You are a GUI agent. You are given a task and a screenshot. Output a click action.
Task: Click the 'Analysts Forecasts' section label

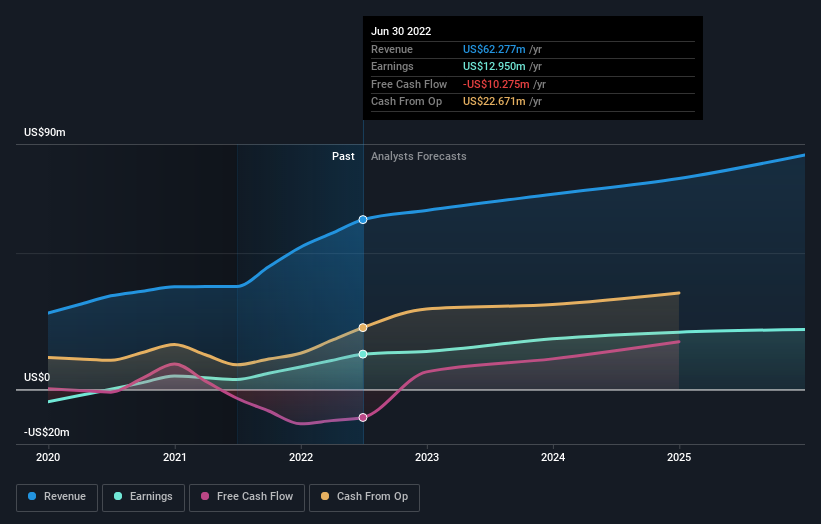click(418, 157)
